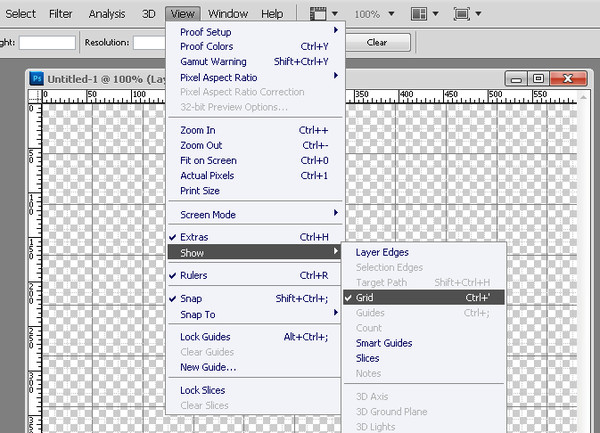Open the Show submenu entry
This screenshot has width=600, height=433.
254,252
